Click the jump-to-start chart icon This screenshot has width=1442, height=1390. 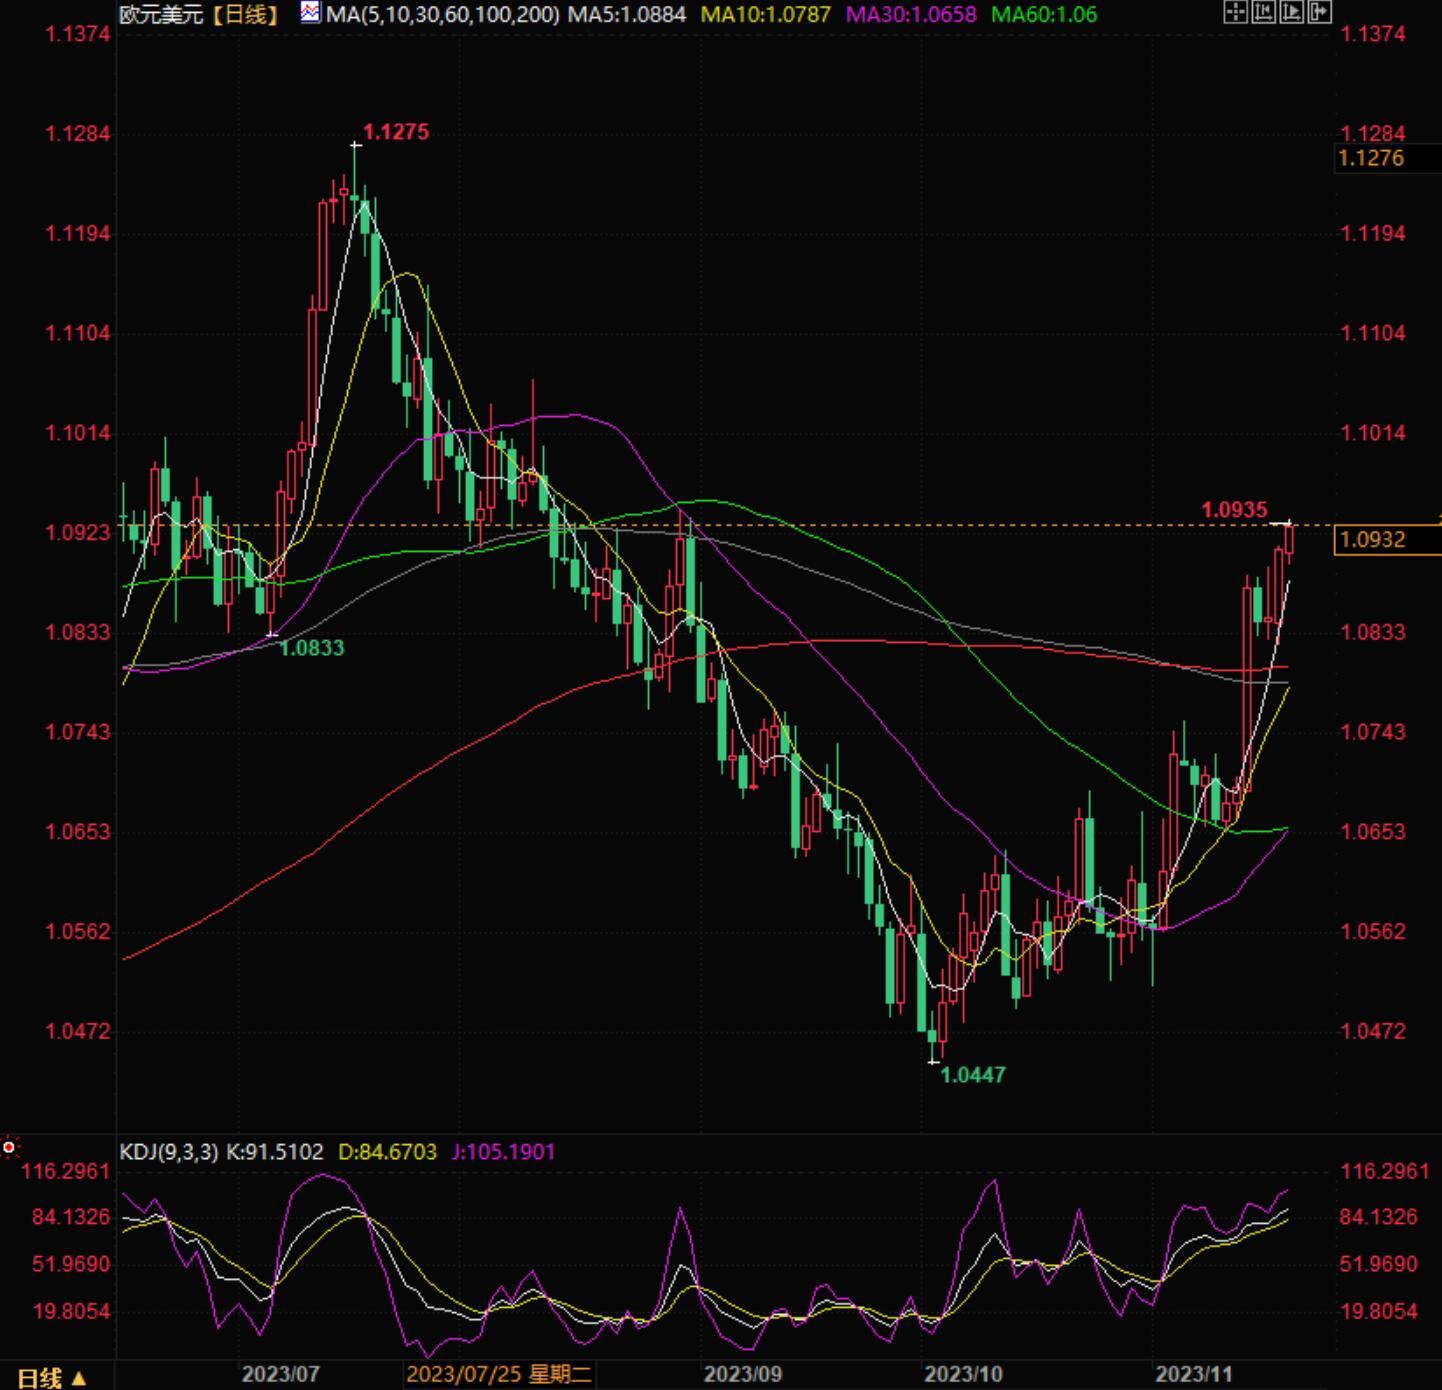(1263, 12)
